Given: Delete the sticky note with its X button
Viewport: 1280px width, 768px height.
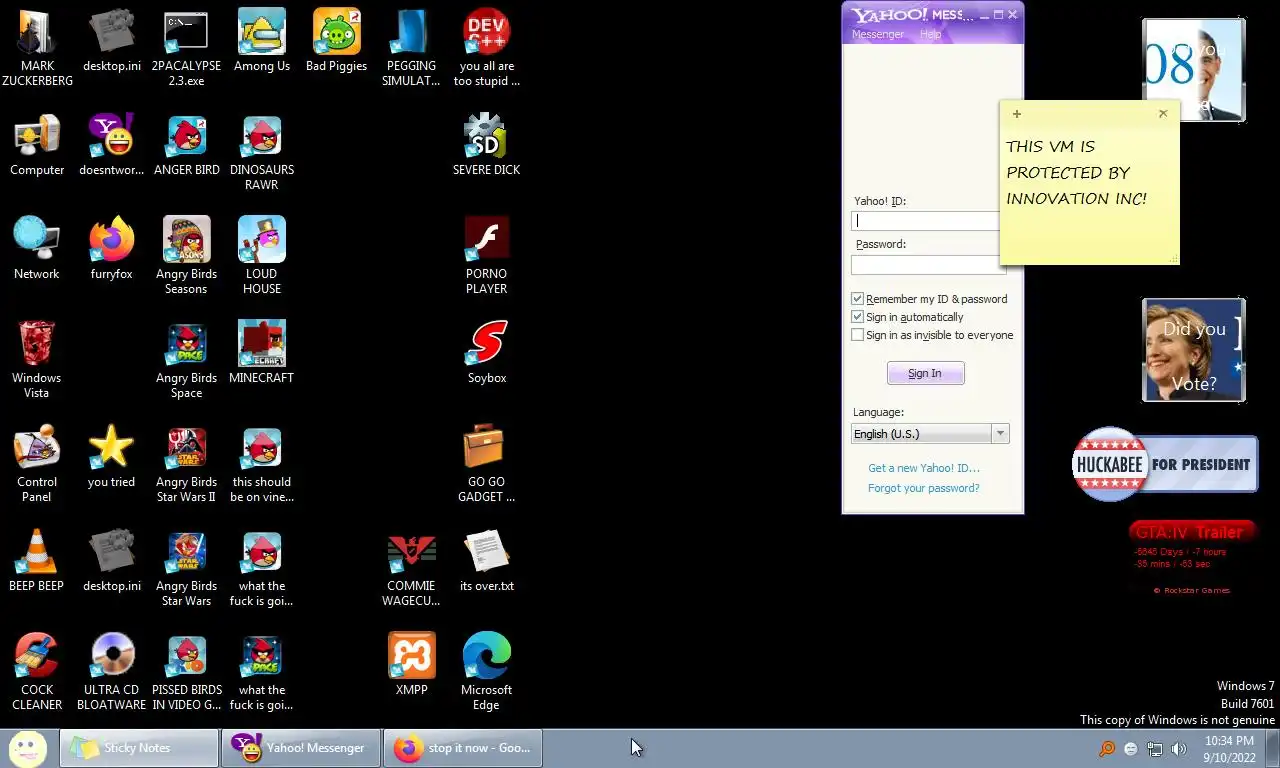Looking at the screenshot, I should pyautogui.click(x=1163, y=114).
